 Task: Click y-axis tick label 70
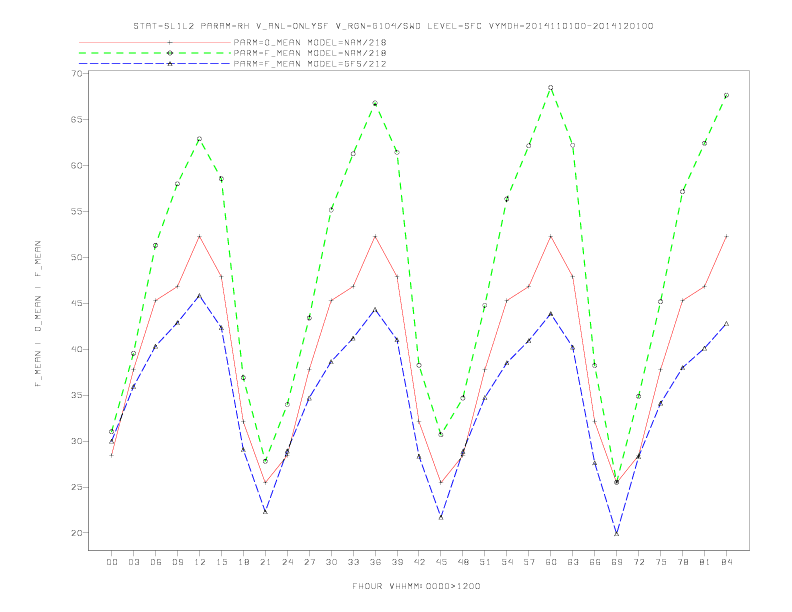click(x=76, y=74)
